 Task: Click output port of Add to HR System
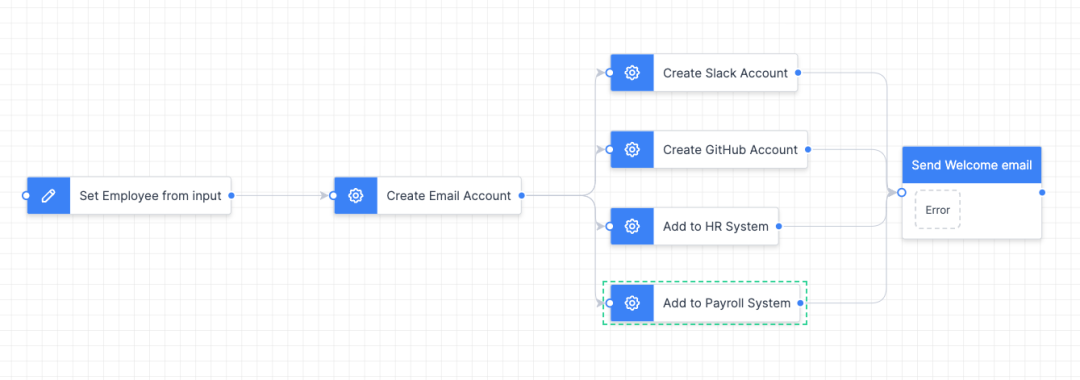tap(778, 226)
